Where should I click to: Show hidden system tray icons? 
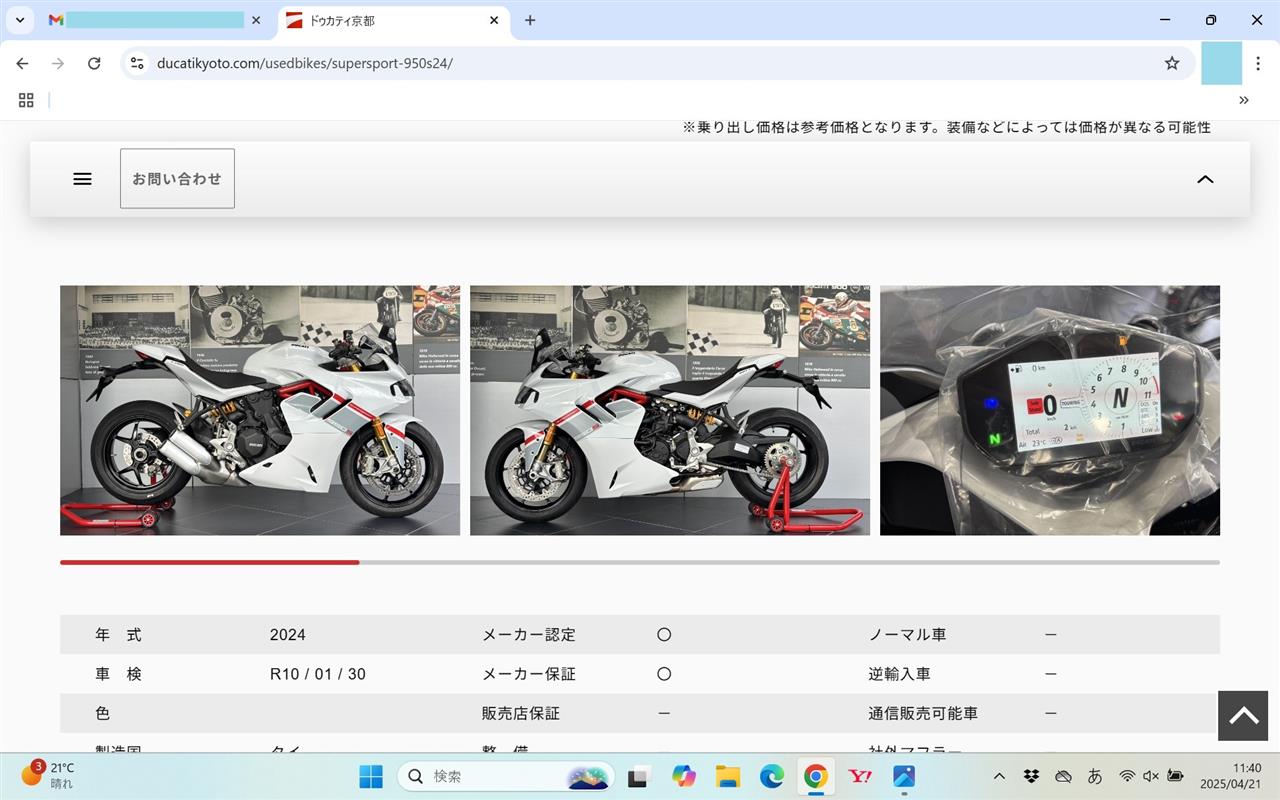coord(999,776)
